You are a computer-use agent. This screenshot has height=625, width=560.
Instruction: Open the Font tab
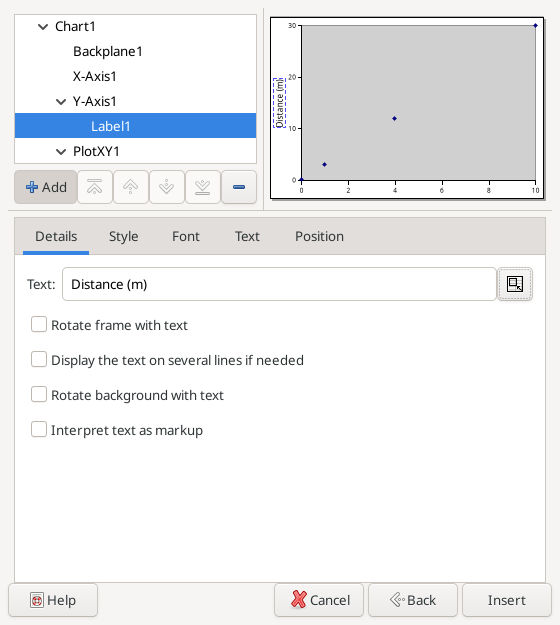pyautogui.click(x=186, y=236)
